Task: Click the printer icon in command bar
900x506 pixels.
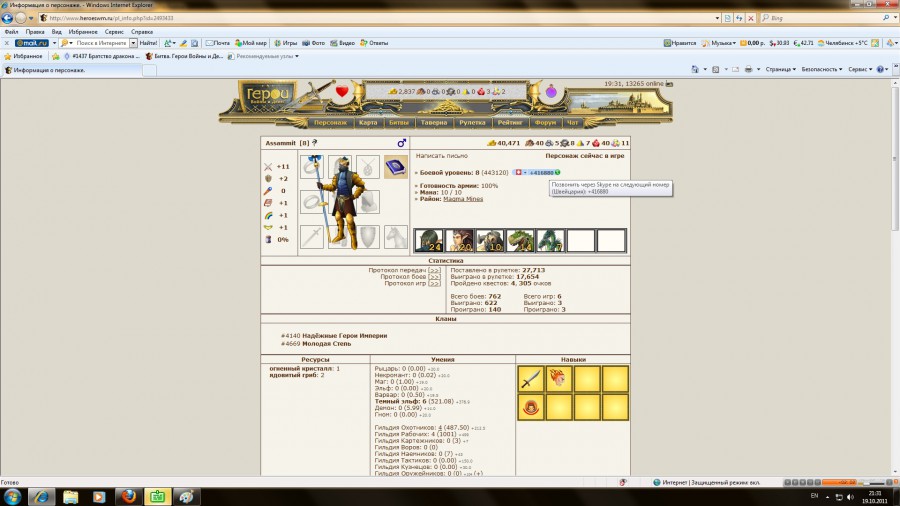Action: pos(748,69)
